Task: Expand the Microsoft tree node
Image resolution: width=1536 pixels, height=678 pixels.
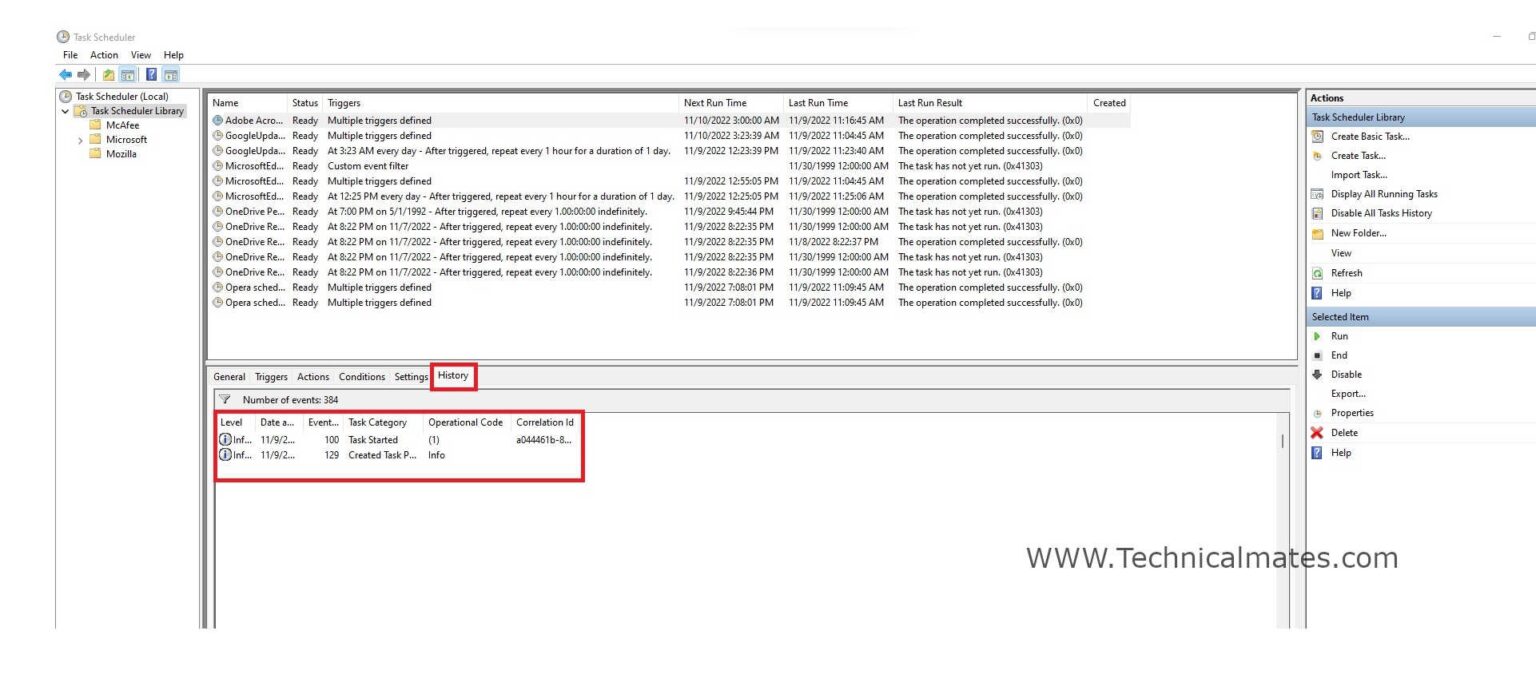Action: (82, 139)
